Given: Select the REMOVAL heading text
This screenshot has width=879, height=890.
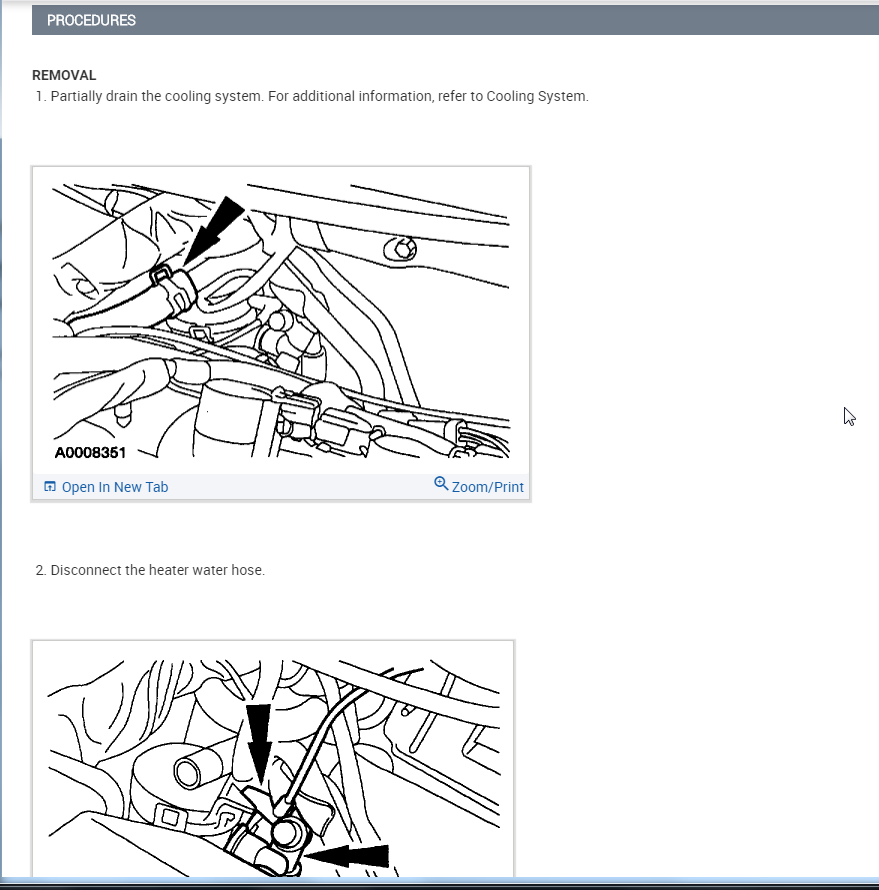Looking at the screenshot, I should (64, 75).
